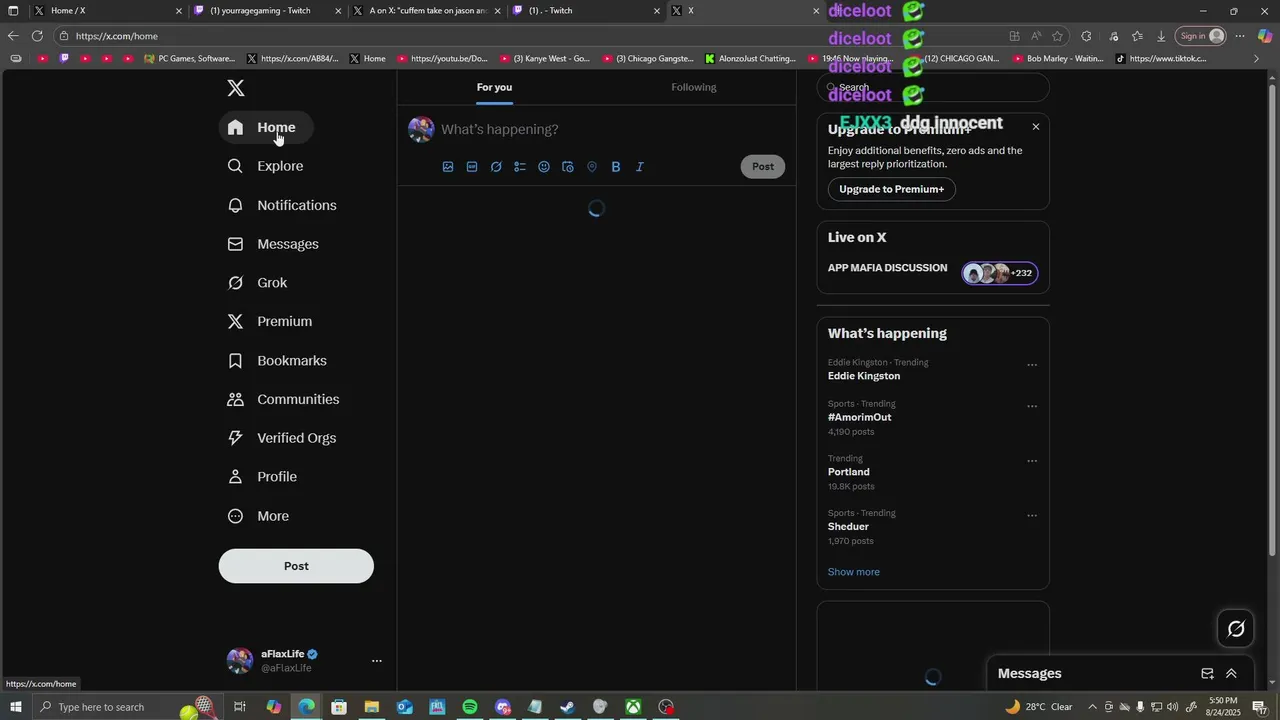1280x720 pixels.
Task: View Bookmarks in the sidebar
Action: [278, 360]
